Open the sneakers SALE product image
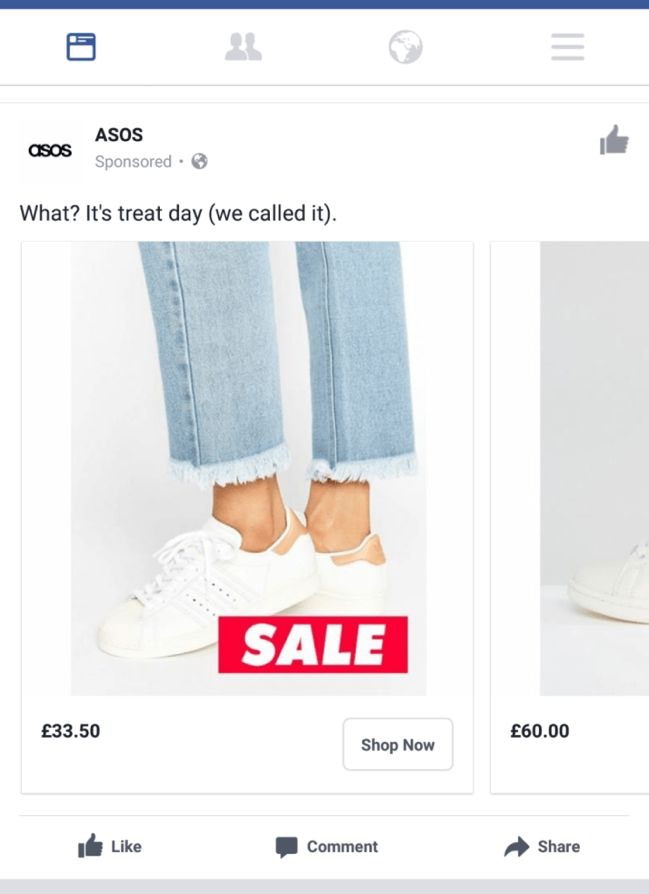649x894 pixels. pyautogui.click(x=247, y=468)
